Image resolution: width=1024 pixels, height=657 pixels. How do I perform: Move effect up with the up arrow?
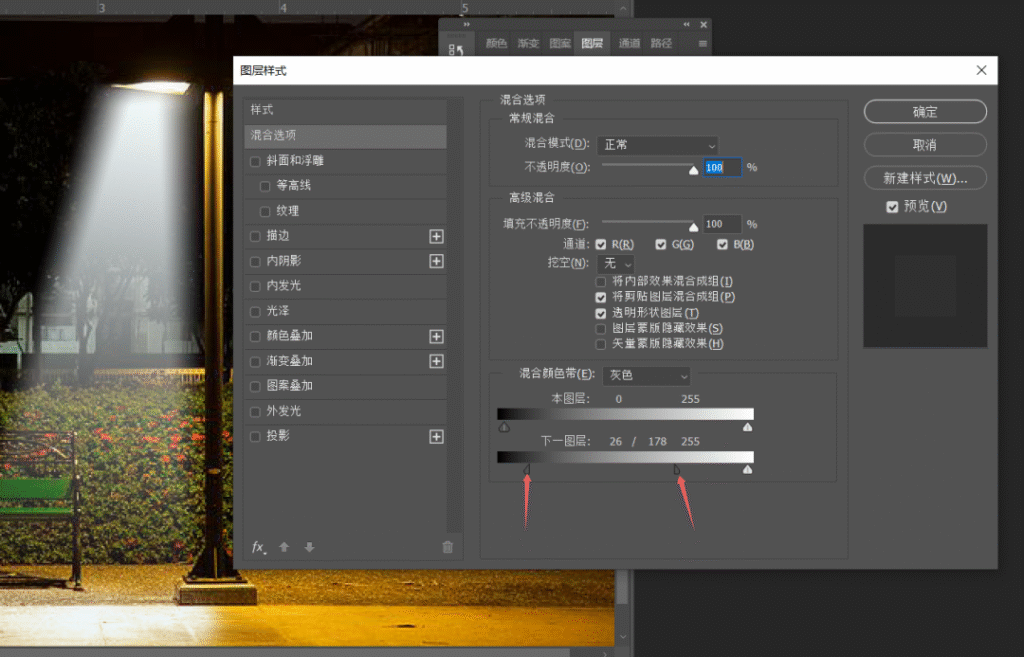point(284,547)
